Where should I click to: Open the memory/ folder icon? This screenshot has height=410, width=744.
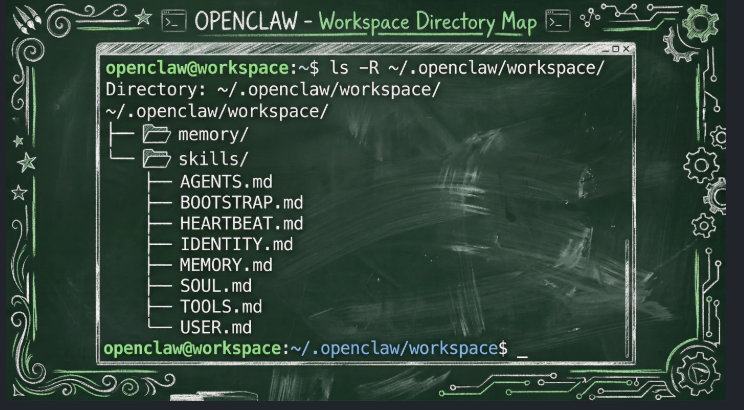coord(157,133)
